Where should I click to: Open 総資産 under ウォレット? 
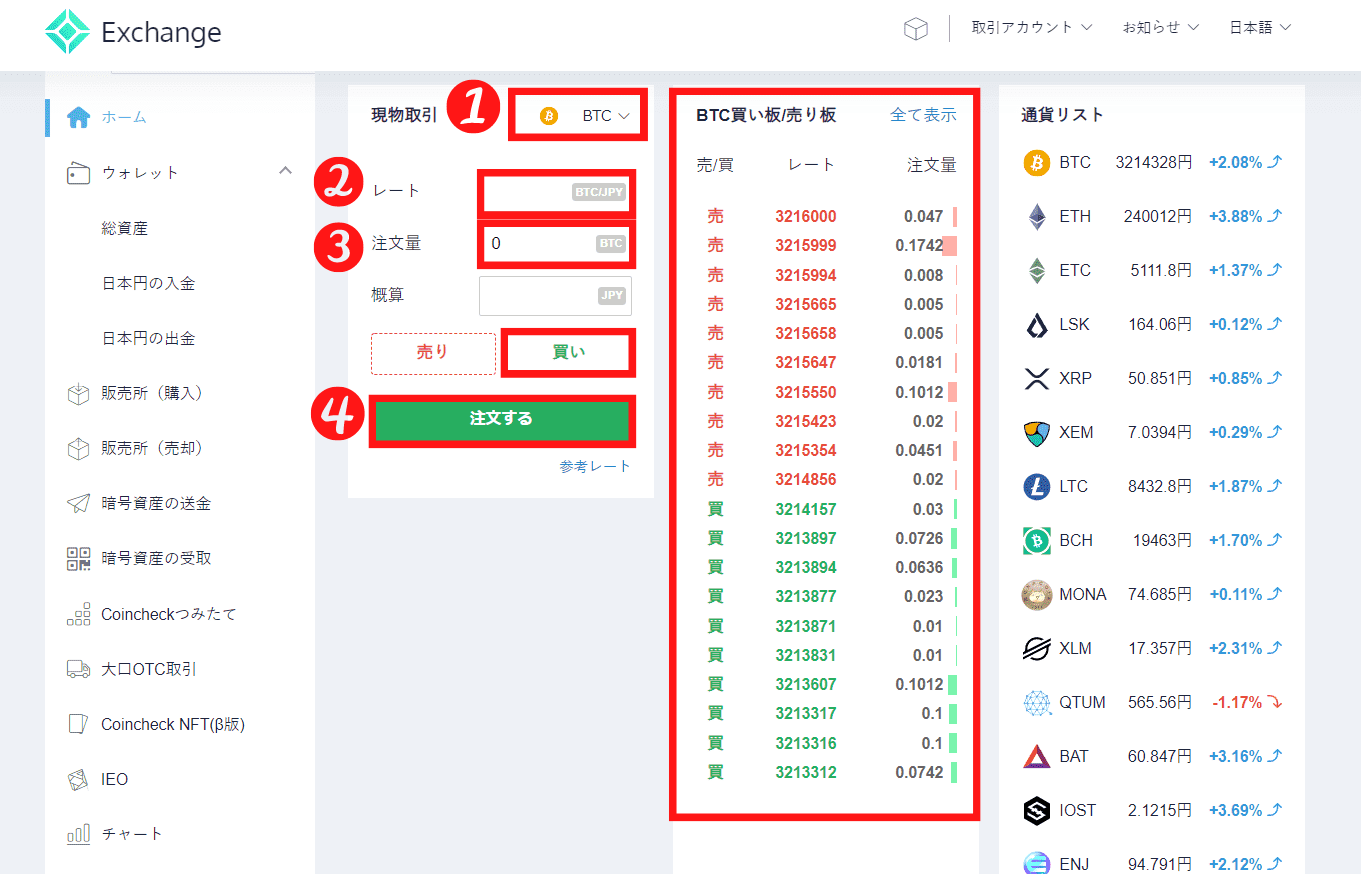point(124,228)
